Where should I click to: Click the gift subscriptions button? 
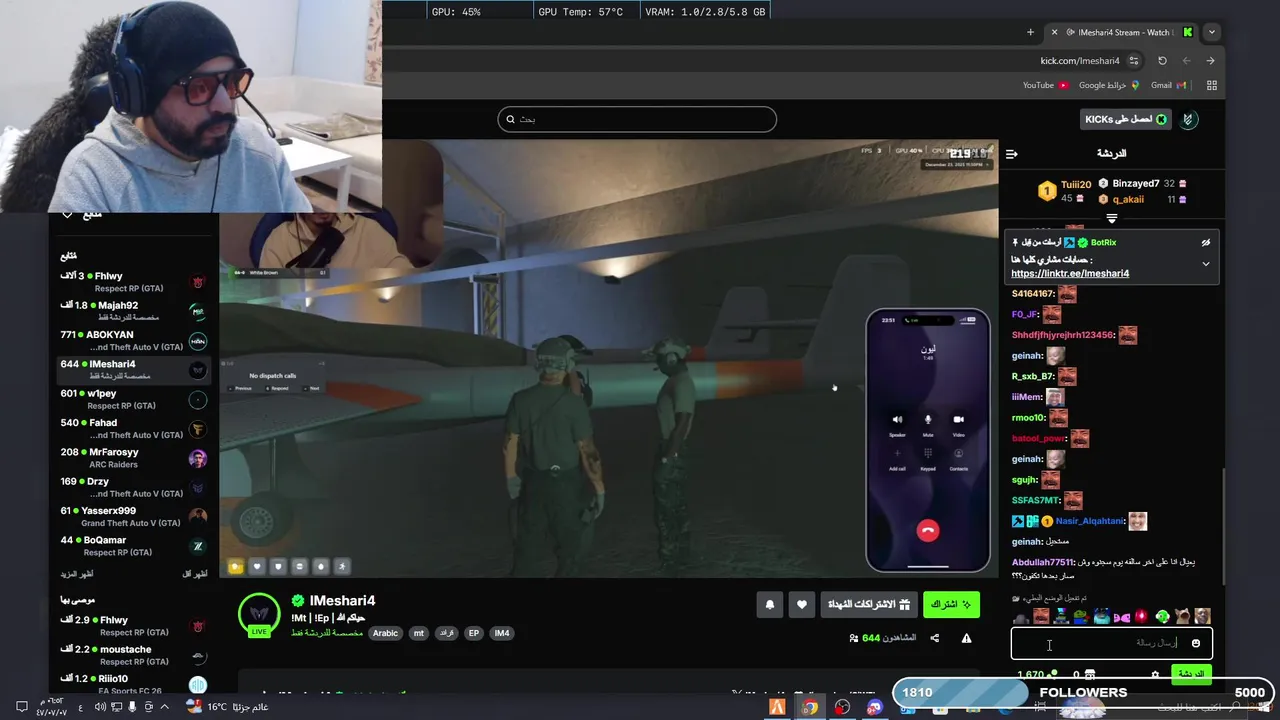click(869, 604)
